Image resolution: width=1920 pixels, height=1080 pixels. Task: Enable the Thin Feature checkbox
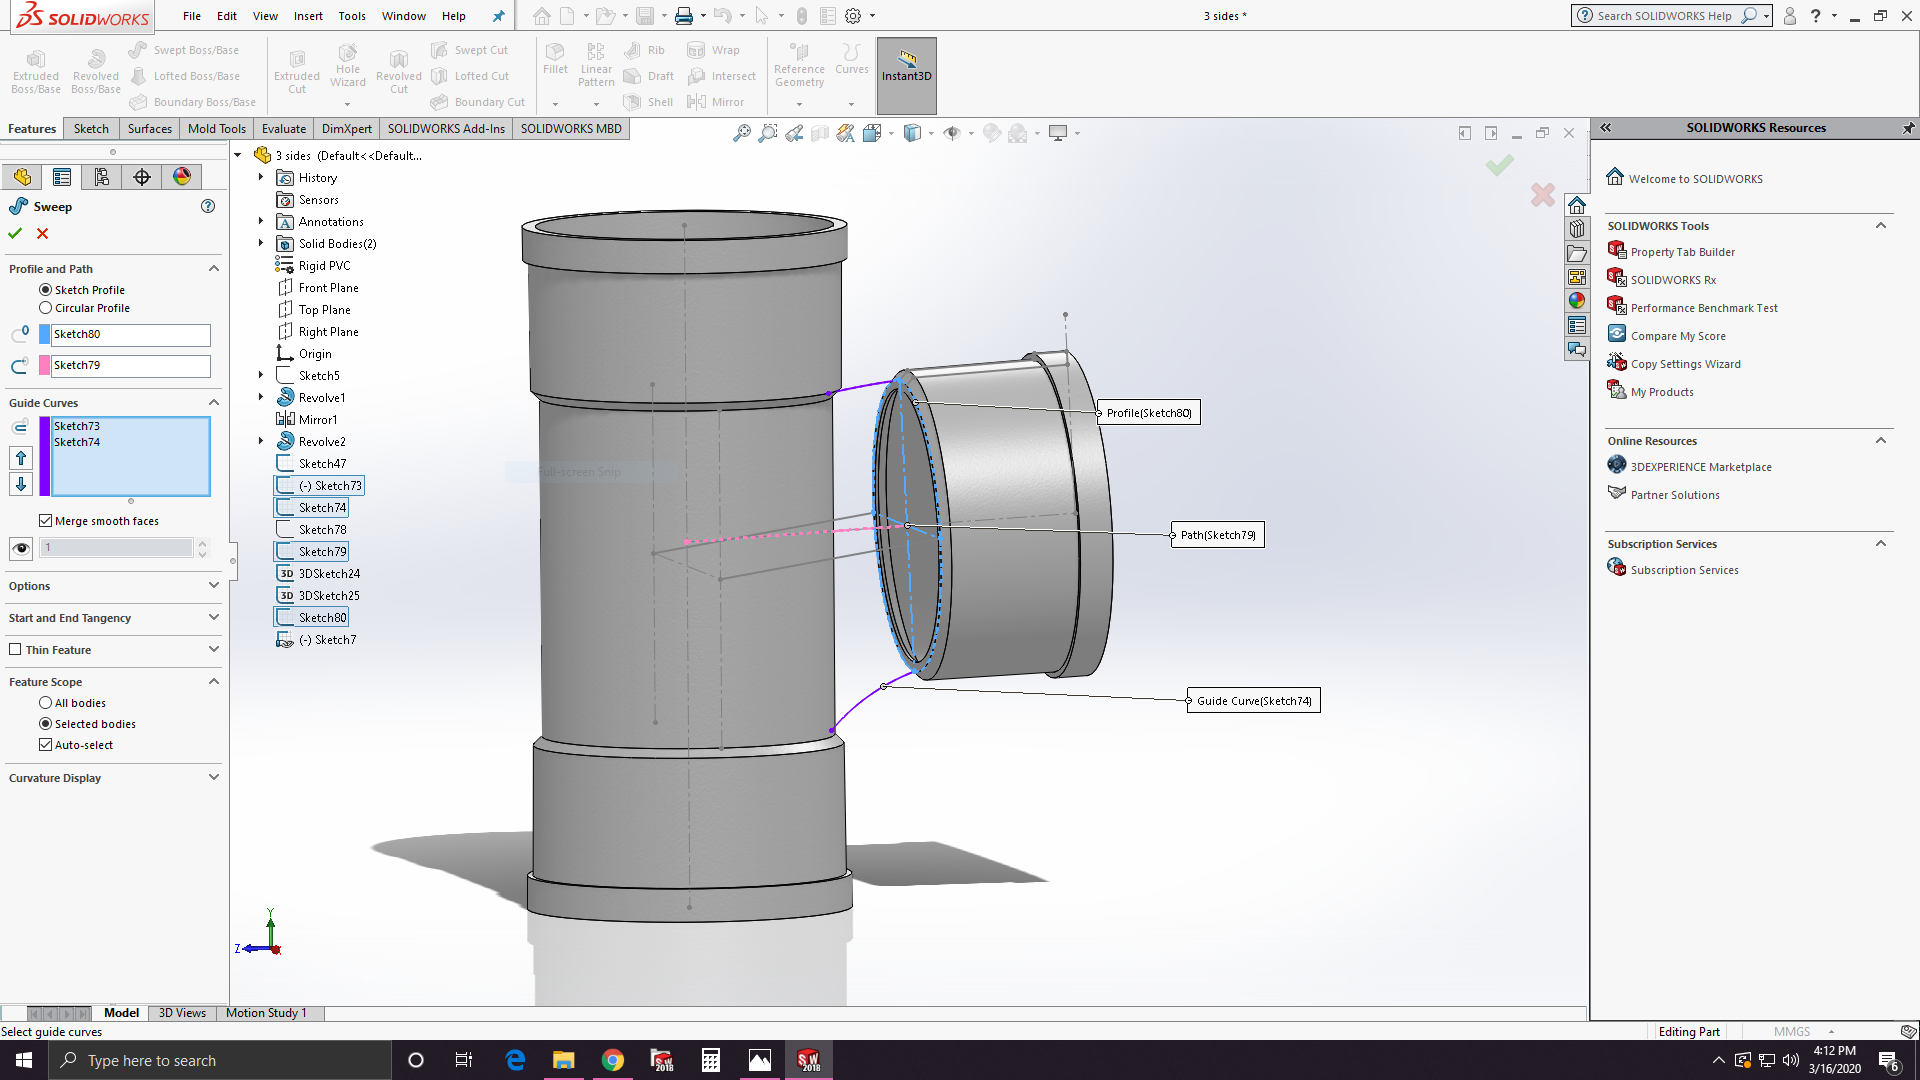point(15,650)
